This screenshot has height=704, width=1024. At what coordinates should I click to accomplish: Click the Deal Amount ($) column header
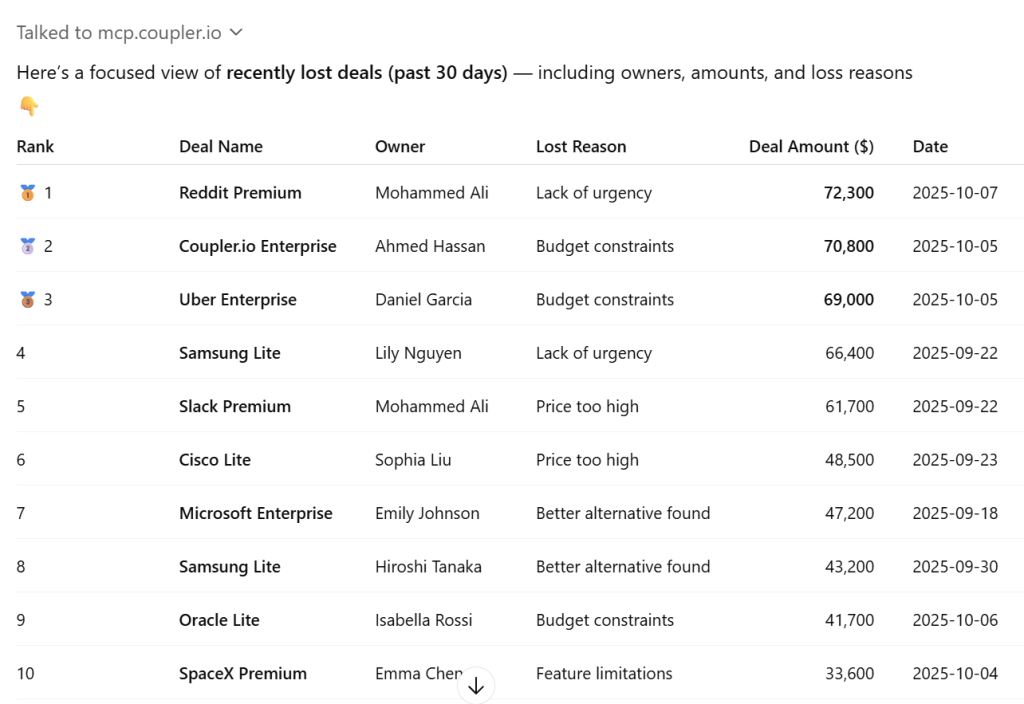tap(811, 147)
